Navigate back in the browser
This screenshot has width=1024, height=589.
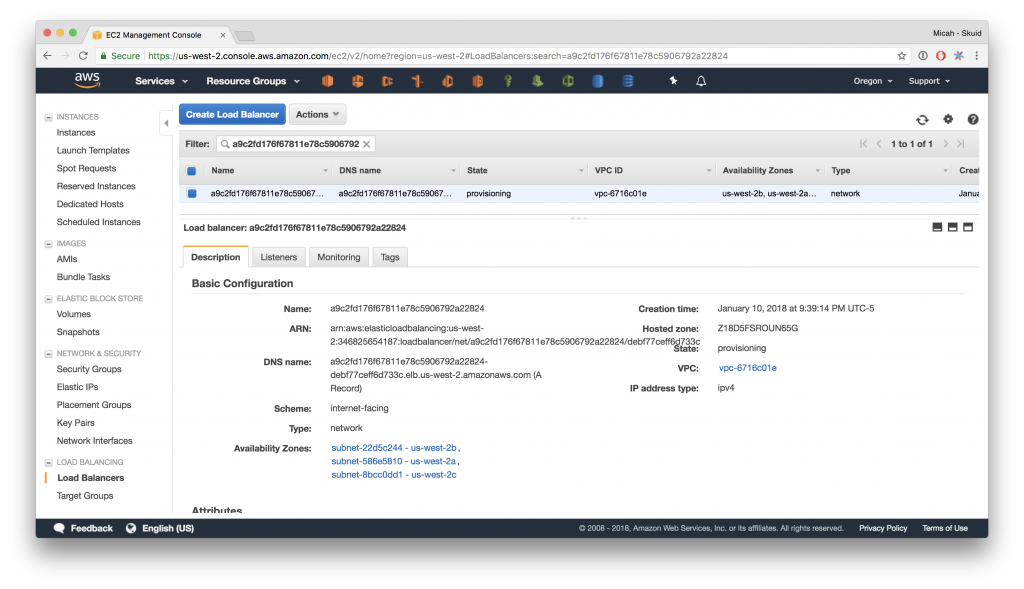(47, 56)
